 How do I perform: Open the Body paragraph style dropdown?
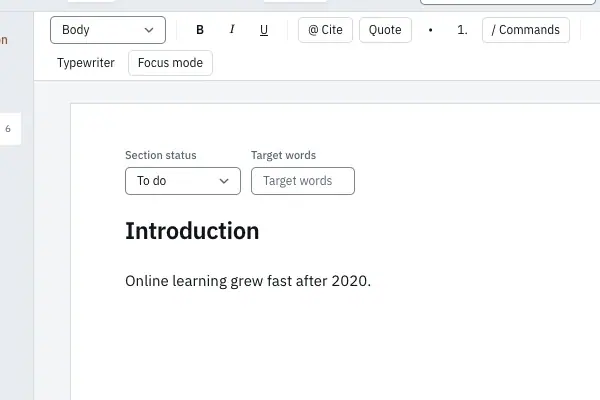pos(108,30)
